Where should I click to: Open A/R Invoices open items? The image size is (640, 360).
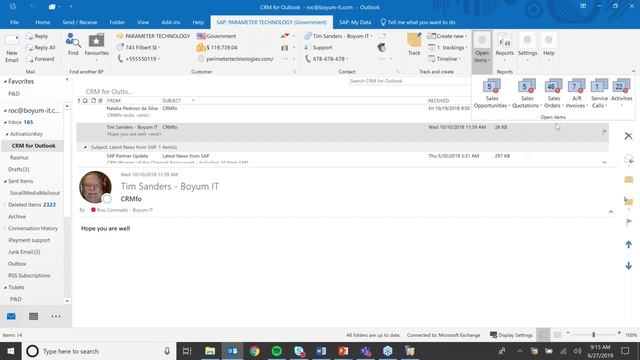[x=576, y=93]
